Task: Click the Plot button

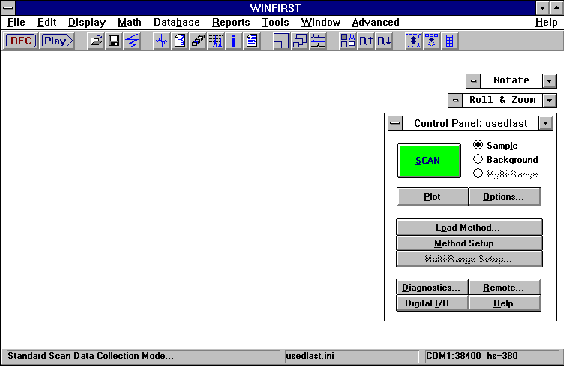Action: tap(432, 197)
